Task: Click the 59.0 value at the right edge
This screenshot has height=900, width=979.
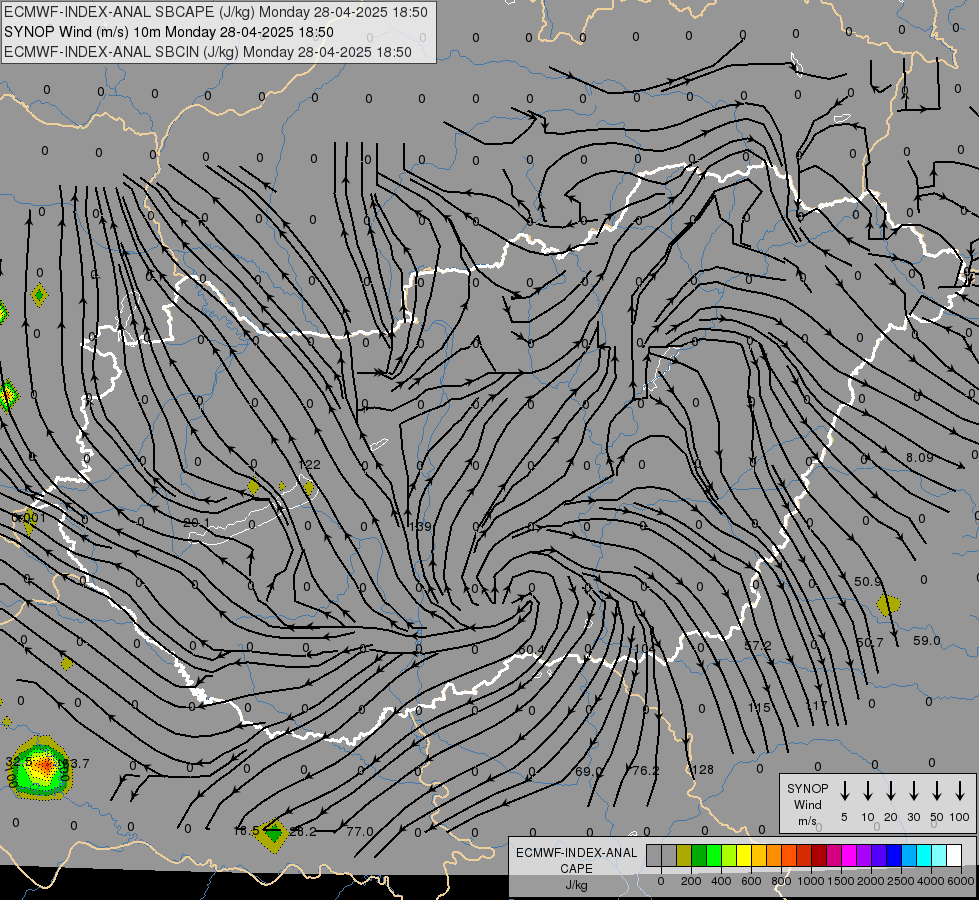Action: [927, 640]
